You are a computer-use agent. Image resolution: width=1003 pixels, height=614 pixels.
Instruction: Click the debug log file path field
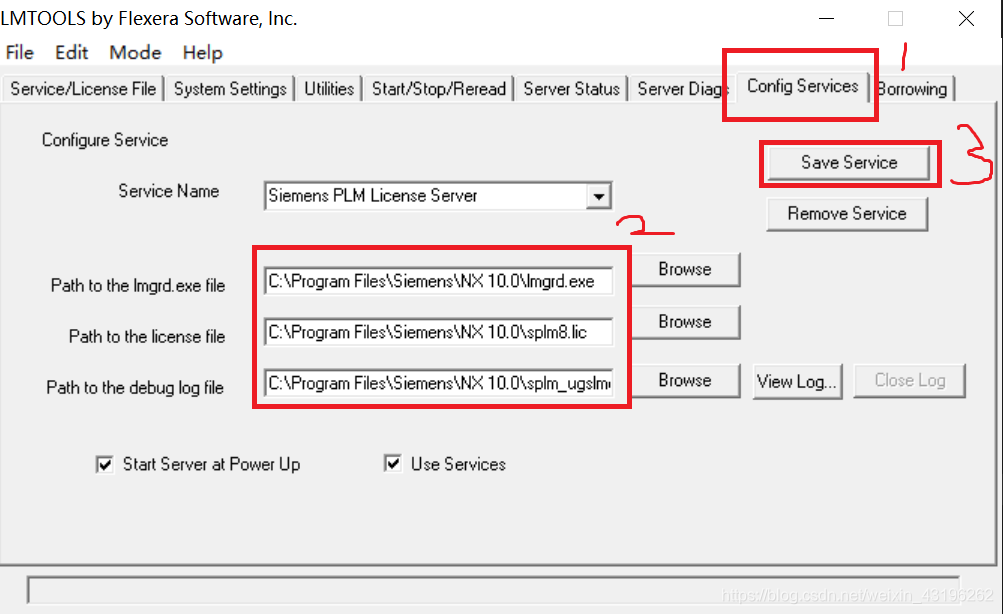(439, 383)
